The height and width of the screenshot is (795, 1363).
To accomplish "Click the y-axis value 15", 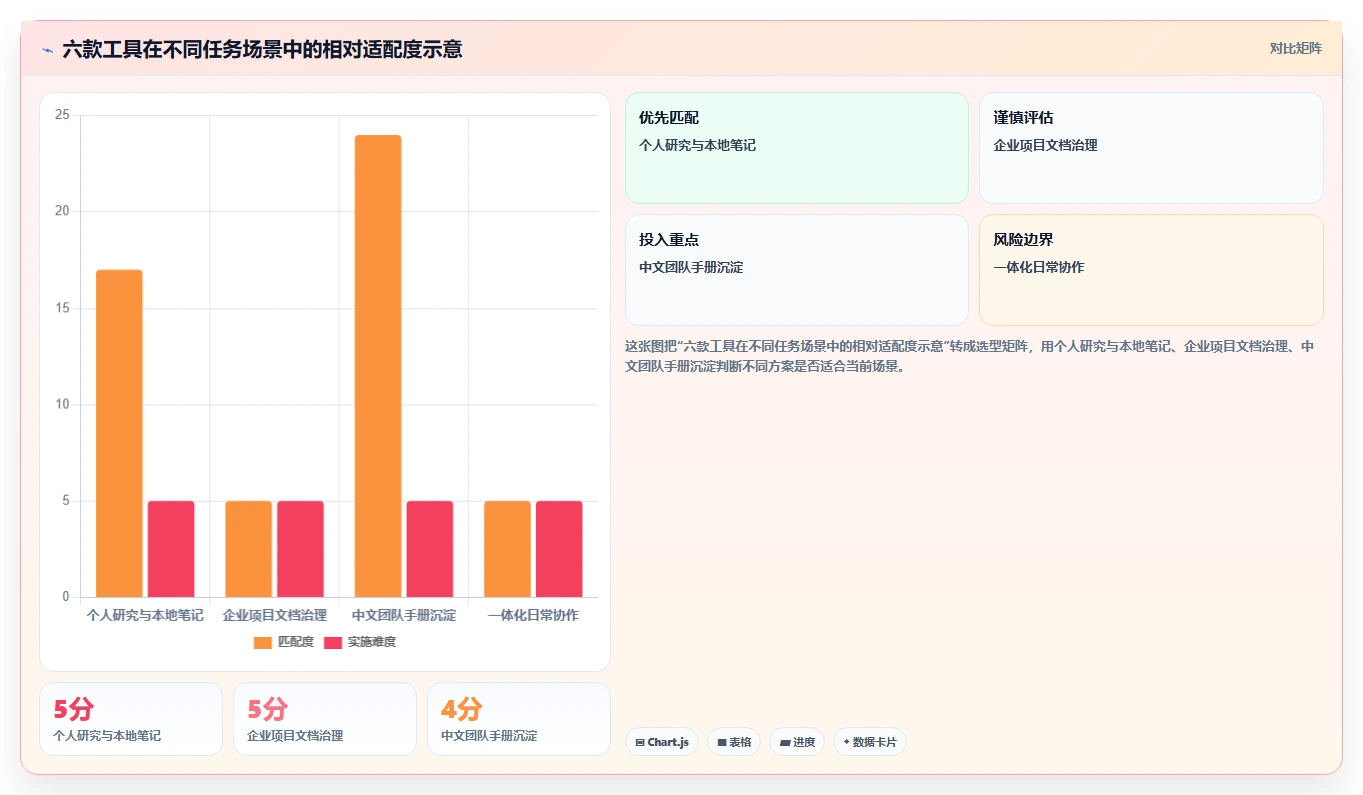I will click(x=62, y=308).
